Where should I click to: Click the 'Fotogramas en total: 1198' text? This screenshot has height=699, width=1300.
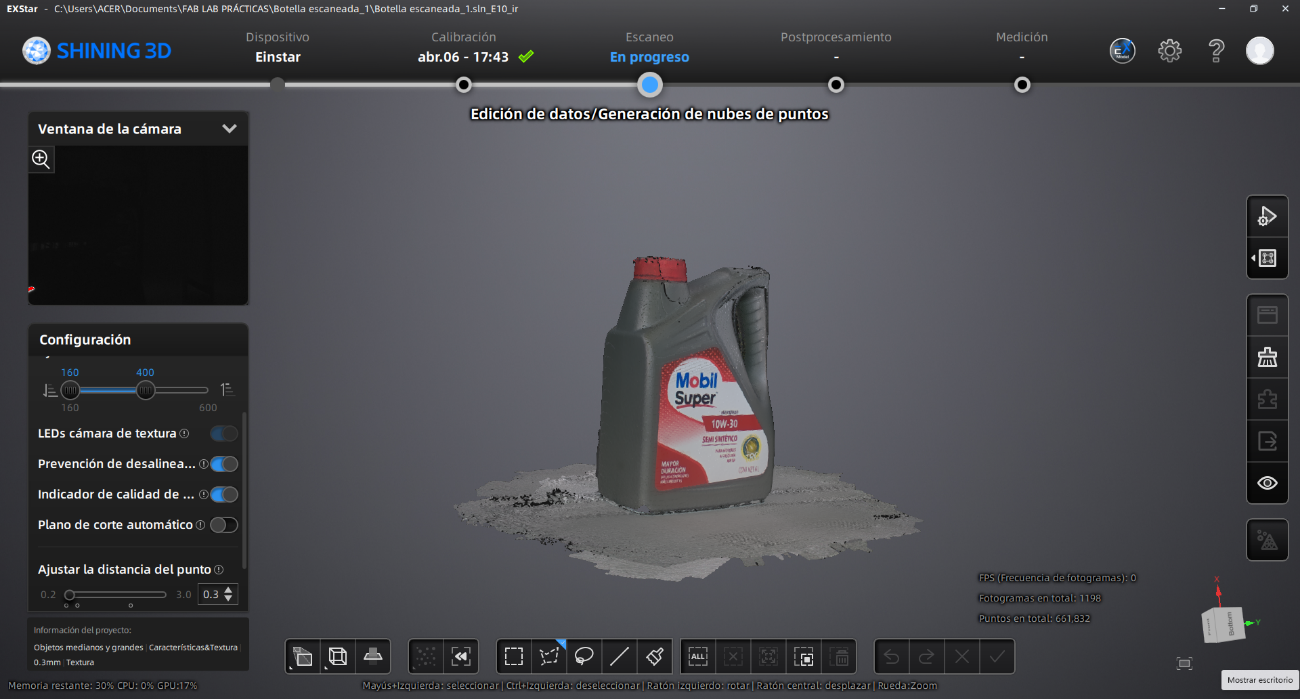click(x=1040, y=598)
